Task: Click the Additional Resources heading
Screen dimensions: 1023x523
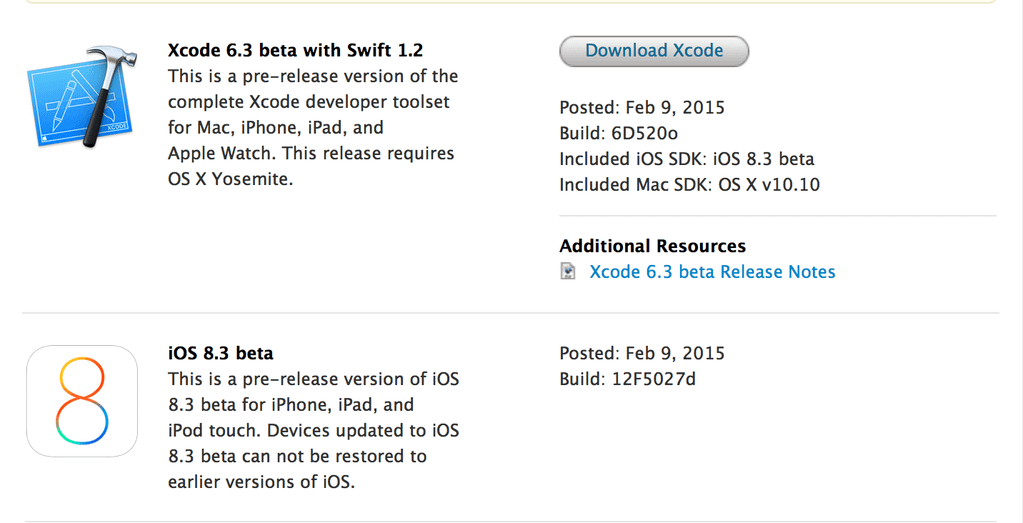Action: [x=652, y=246]
